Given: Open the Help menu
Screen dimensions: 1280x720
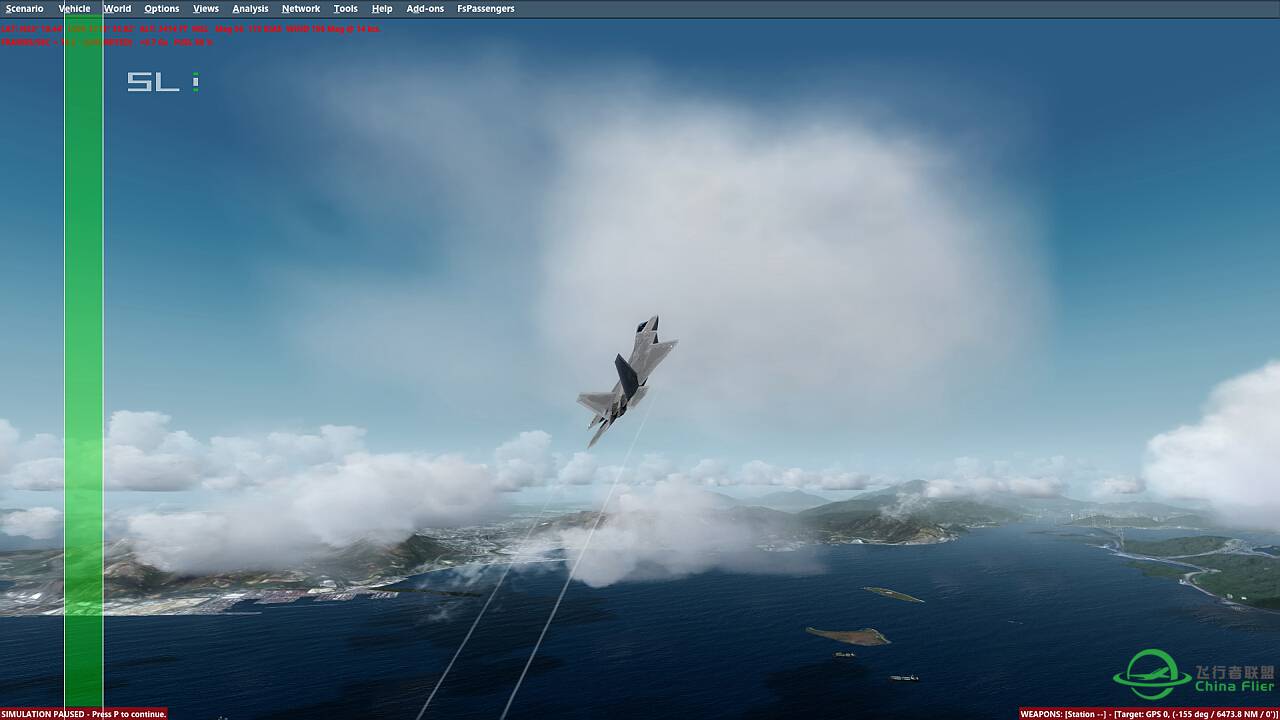Looking at the screenshot, I should pyautogui.click(x=382, y=9).
